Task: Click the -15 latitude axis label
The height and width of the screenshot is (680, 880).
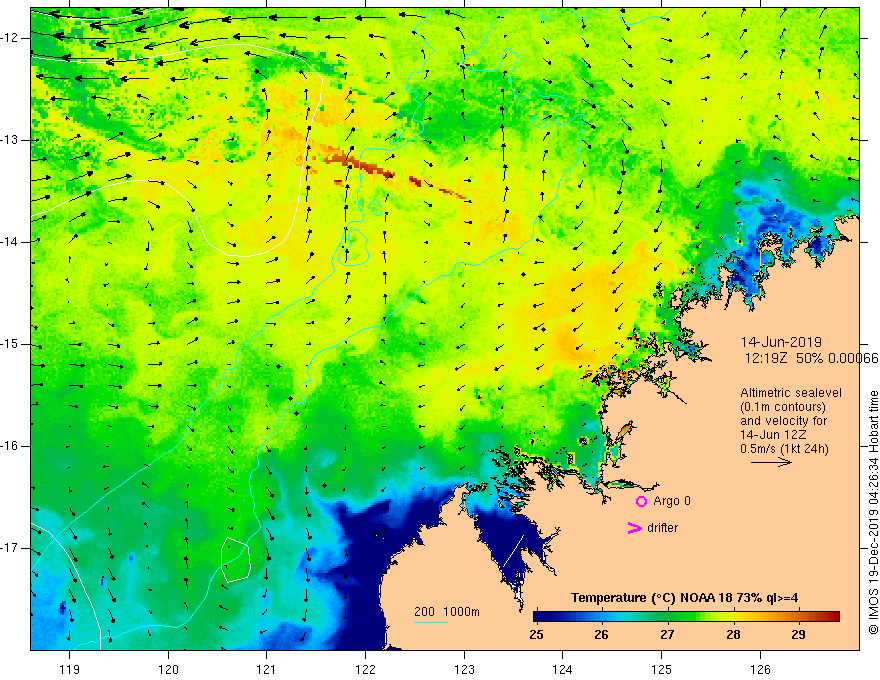Action: tap(11, 344)
